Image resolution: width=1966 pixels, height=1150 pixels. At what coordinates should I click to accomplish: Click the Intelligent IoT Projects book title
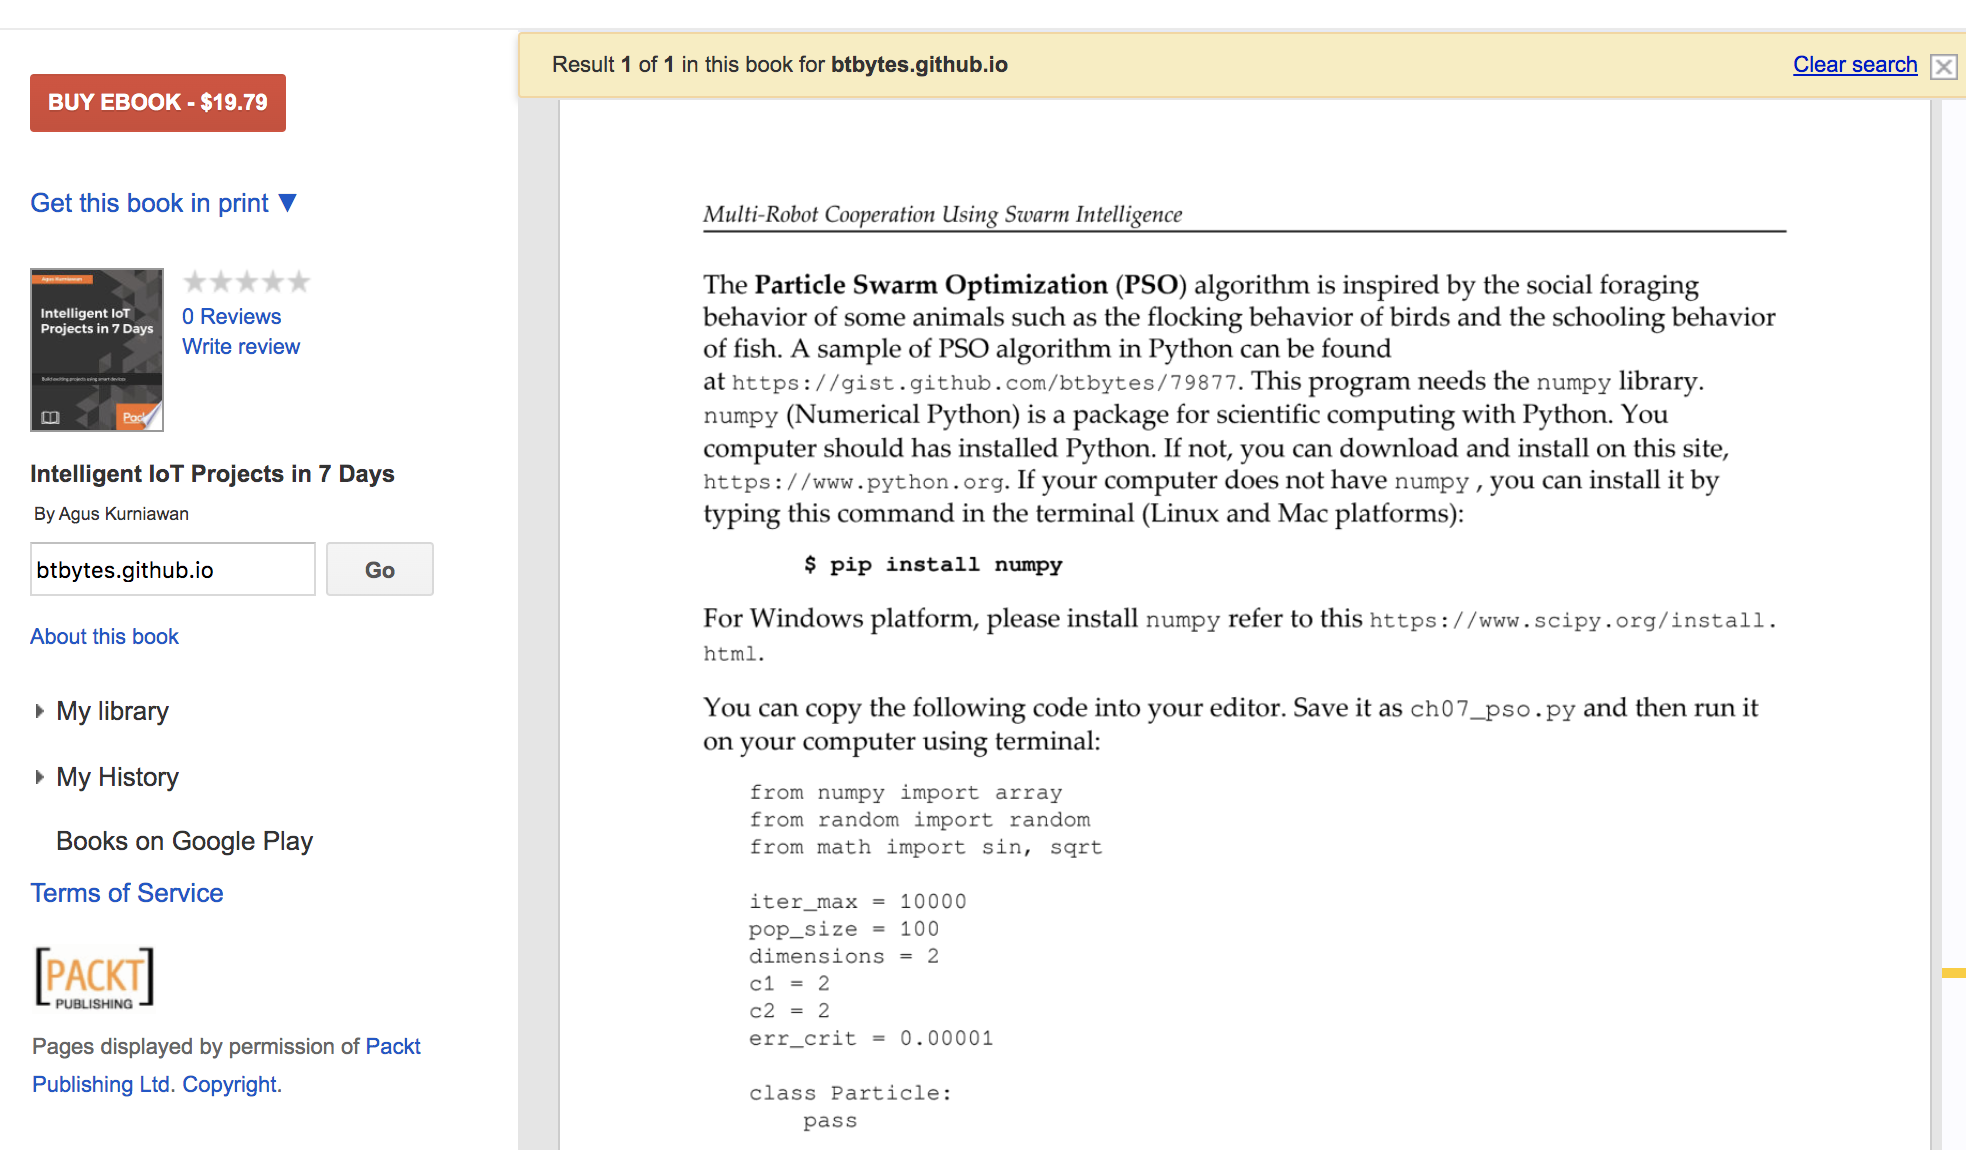click(x=212, y=473)
